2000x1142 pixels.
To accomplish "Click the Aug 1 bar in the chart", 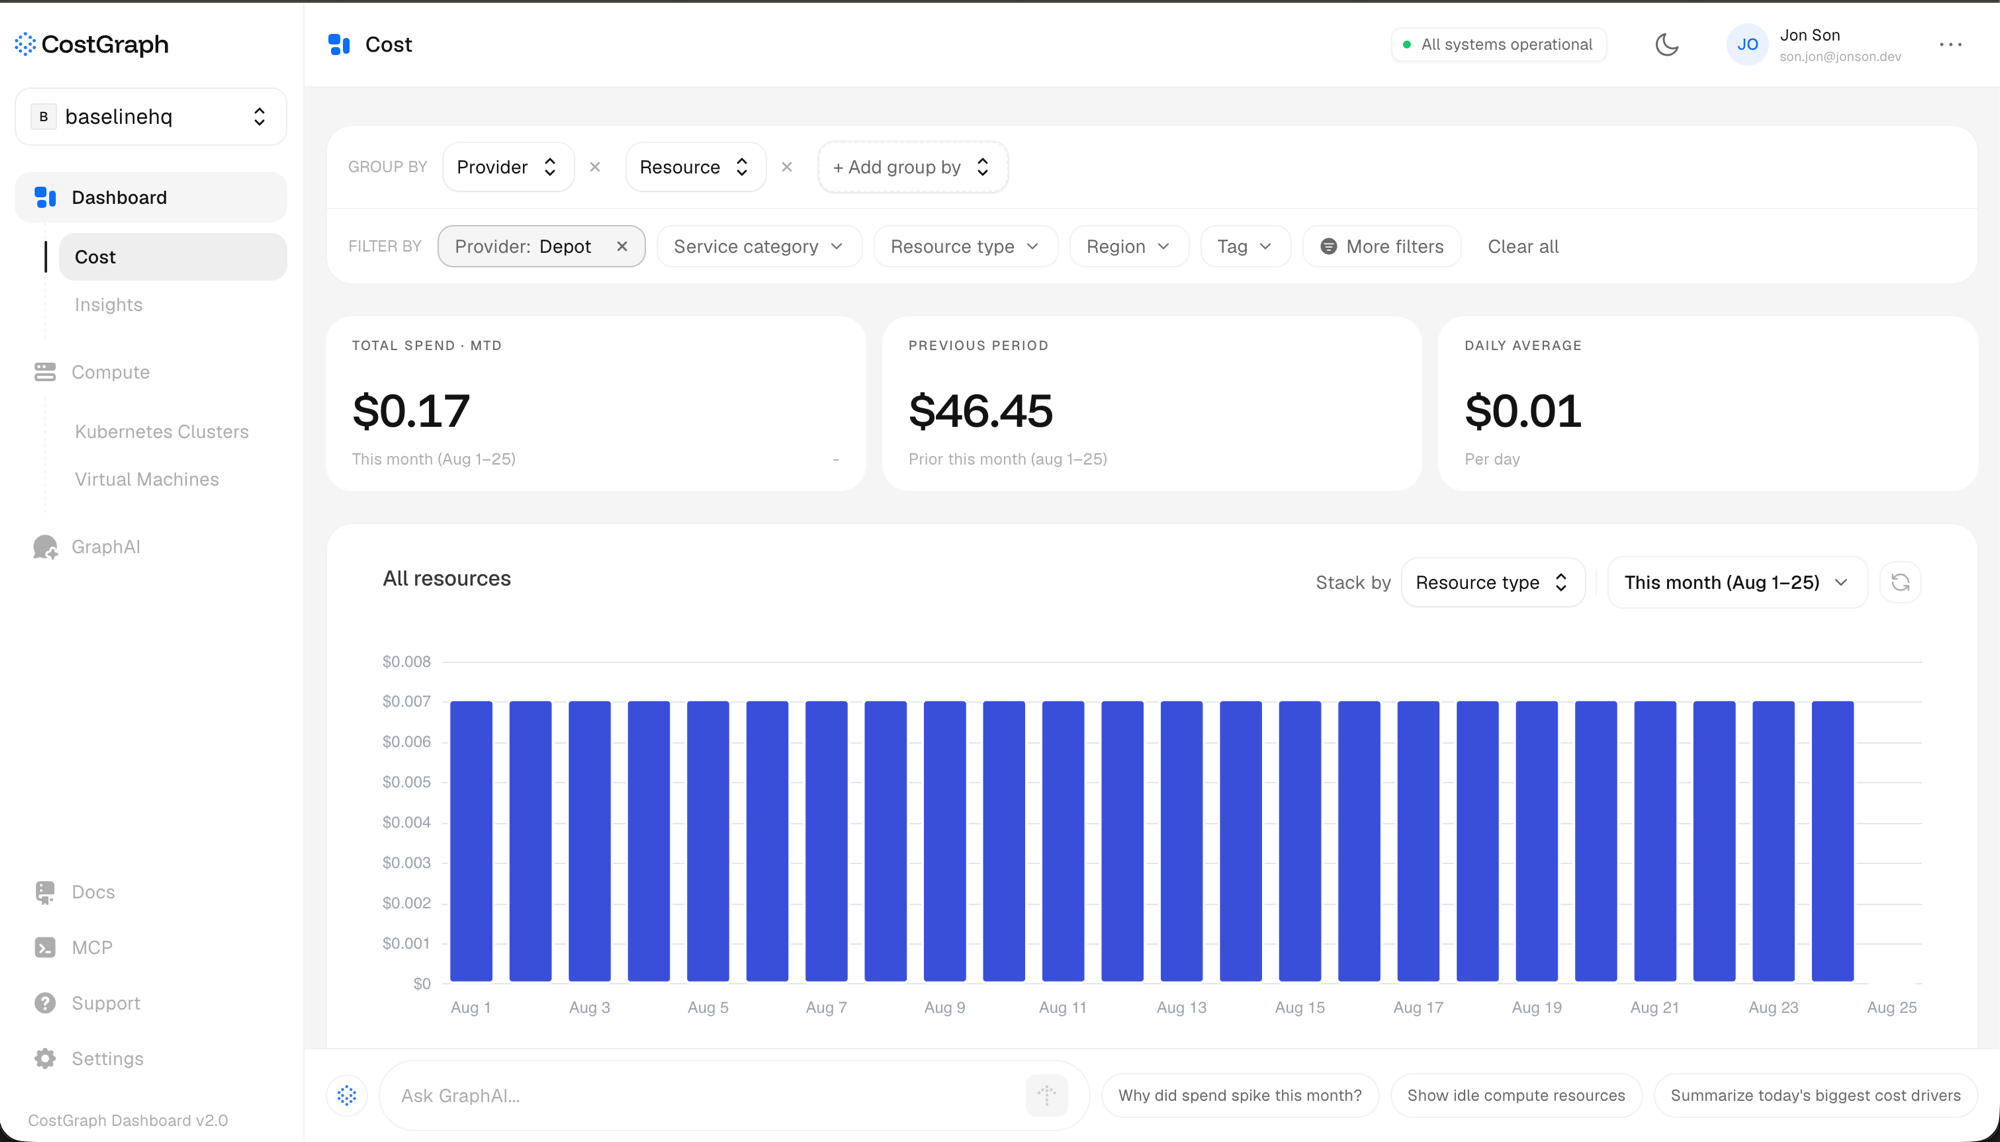I will 471,841.
